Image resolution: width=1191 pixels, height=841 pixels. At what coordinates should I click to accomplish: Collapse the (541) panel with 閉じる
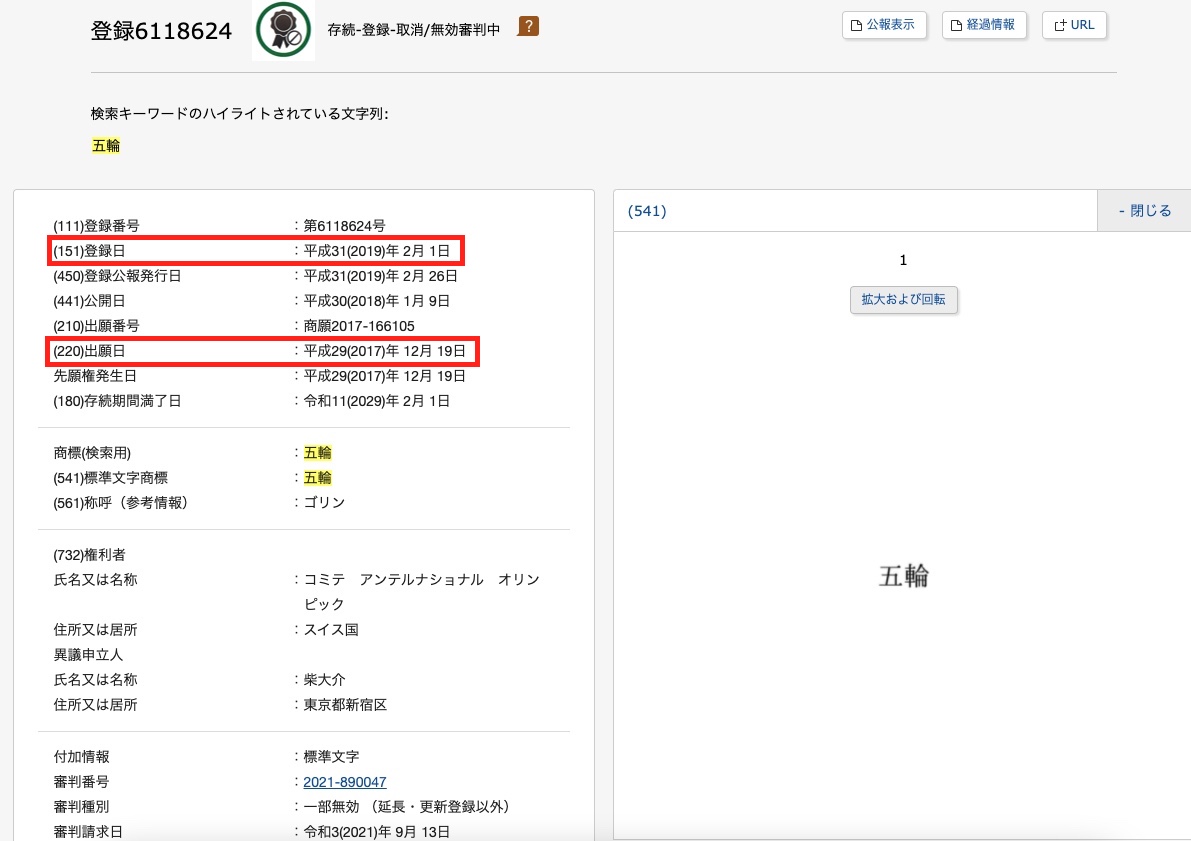click(1145, 210)
